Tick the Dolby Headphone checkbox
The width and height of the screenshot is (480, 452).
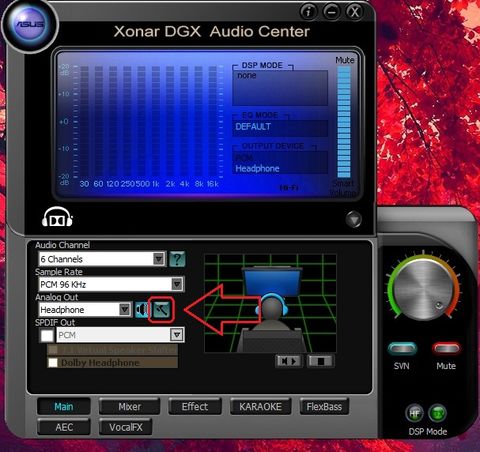tap(53, 363)
